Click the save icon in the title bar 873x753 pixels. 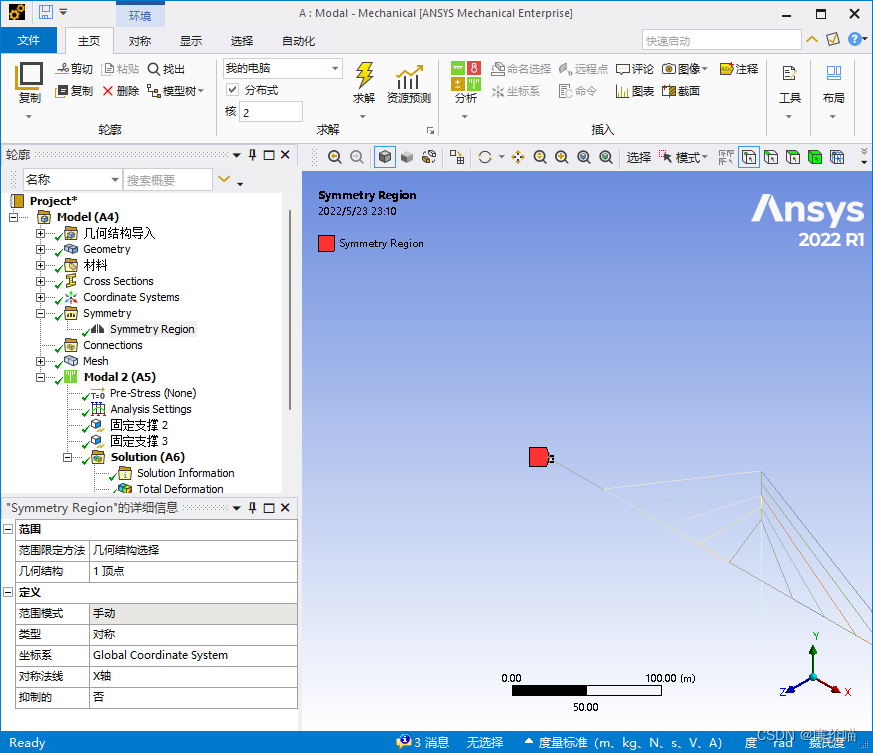[x=46, y=12]
